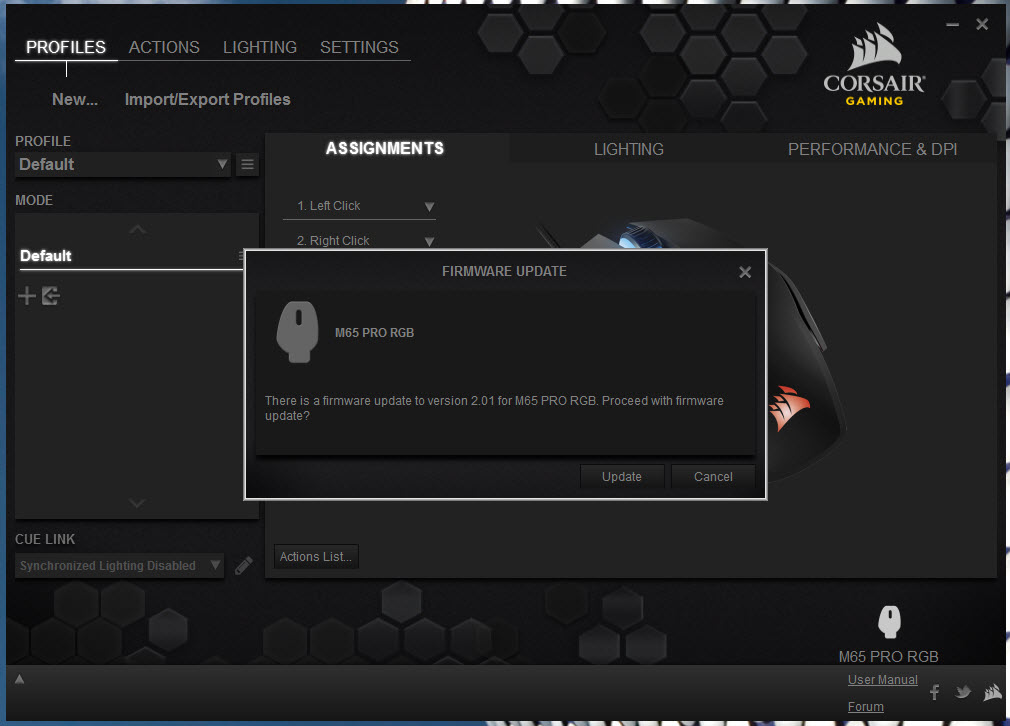The image size is (1010, 726).
Task: Click the import mode icon beside plus
Action: pos(51,296)
